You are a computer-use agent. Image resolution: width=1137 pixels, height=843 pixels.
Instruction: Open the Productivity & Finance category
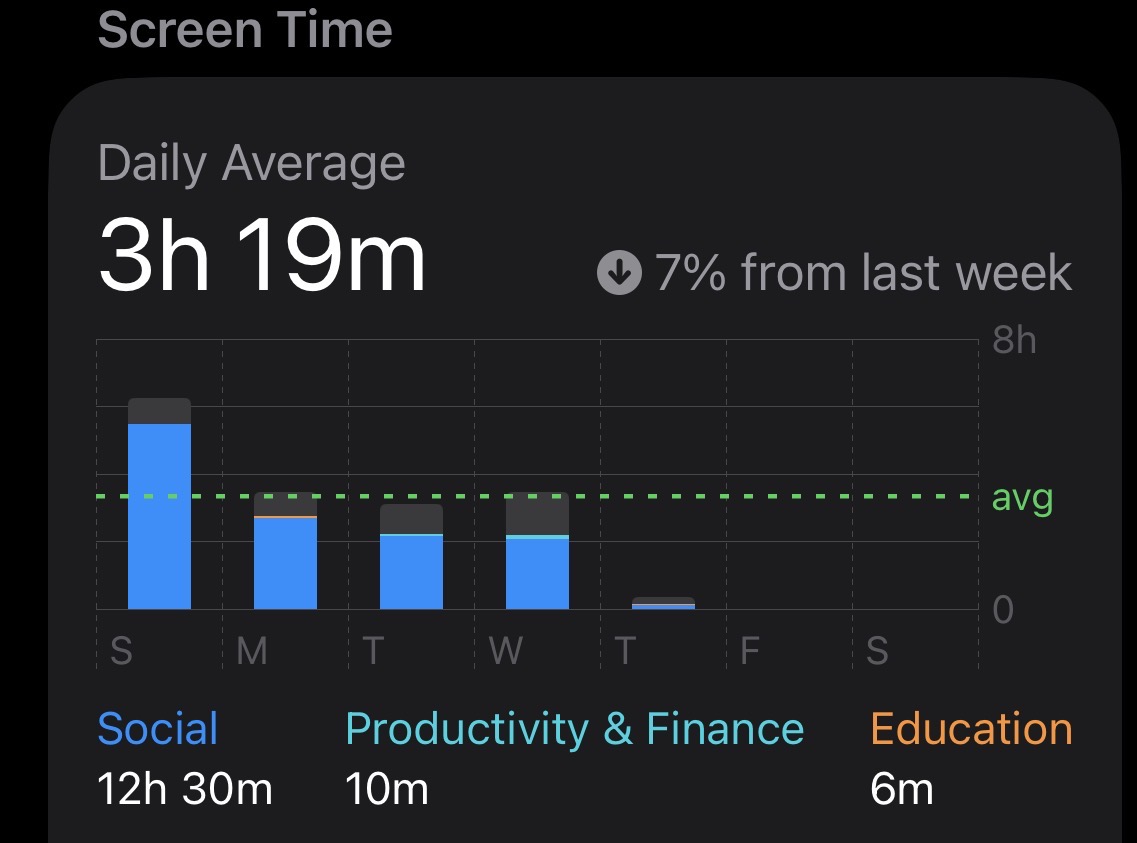(x=574, y=729)
